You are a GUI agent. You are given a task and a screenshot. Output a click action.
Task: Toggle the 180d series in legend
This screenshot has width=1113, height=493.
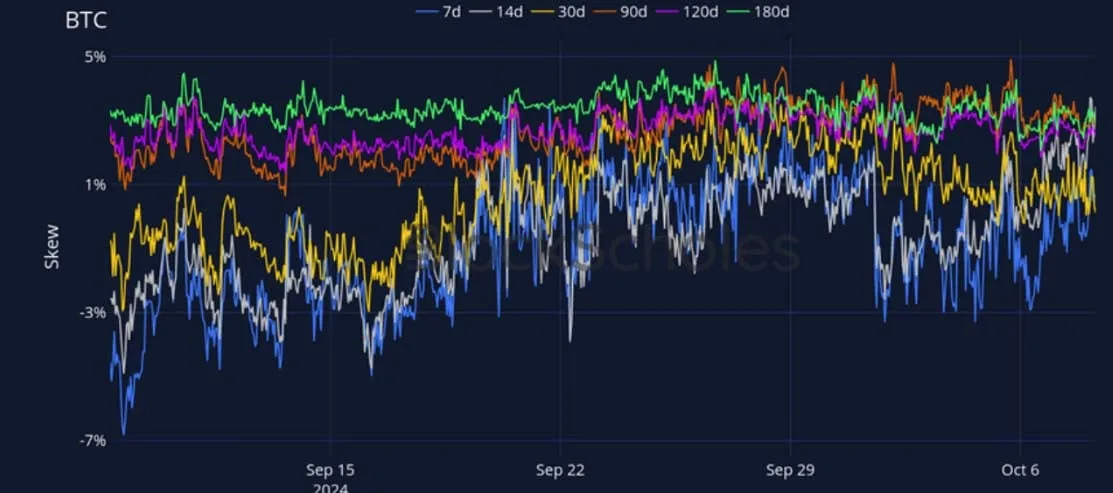click(x=760, y=11)
